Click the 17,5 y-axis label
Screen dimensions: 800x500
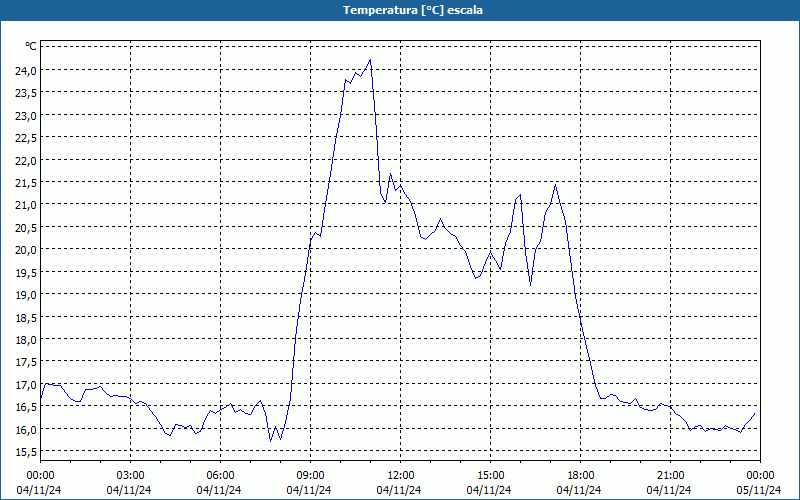[x=26, y=362]
